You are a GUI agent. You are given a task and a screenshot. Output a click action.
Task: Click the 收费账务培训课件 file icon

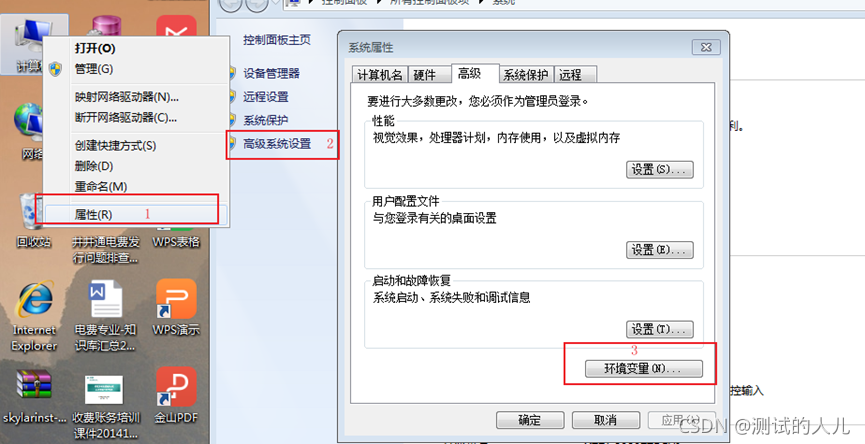[105, 407]
